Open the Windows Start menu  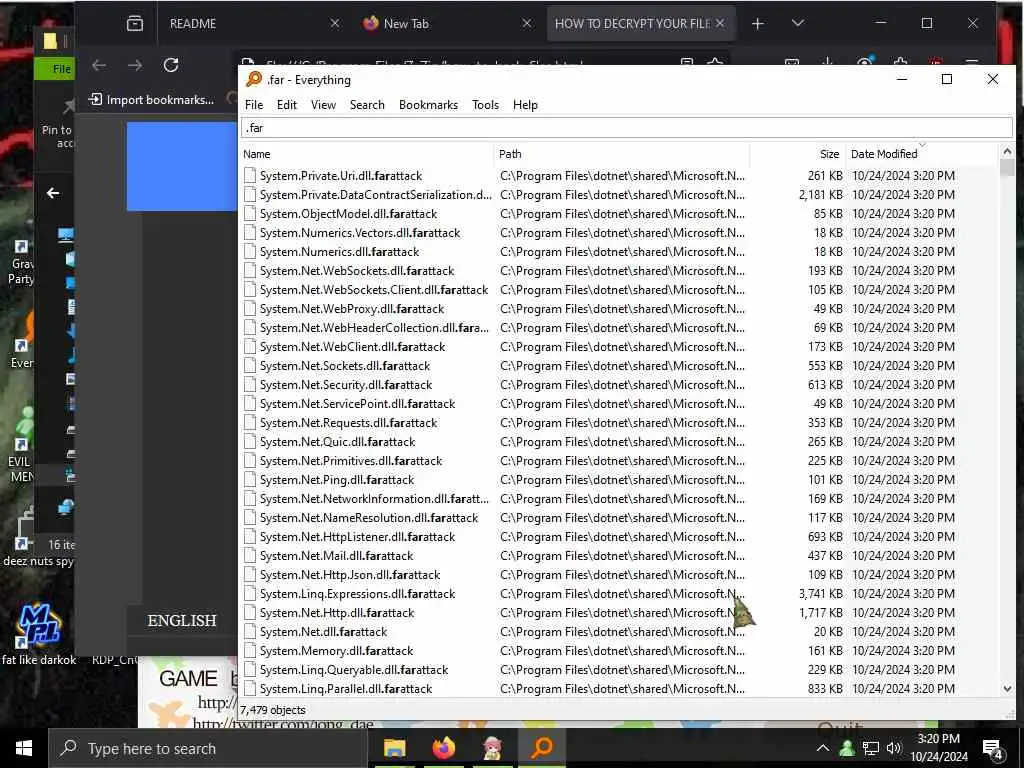pyautogui.click(x=24, y=748)
